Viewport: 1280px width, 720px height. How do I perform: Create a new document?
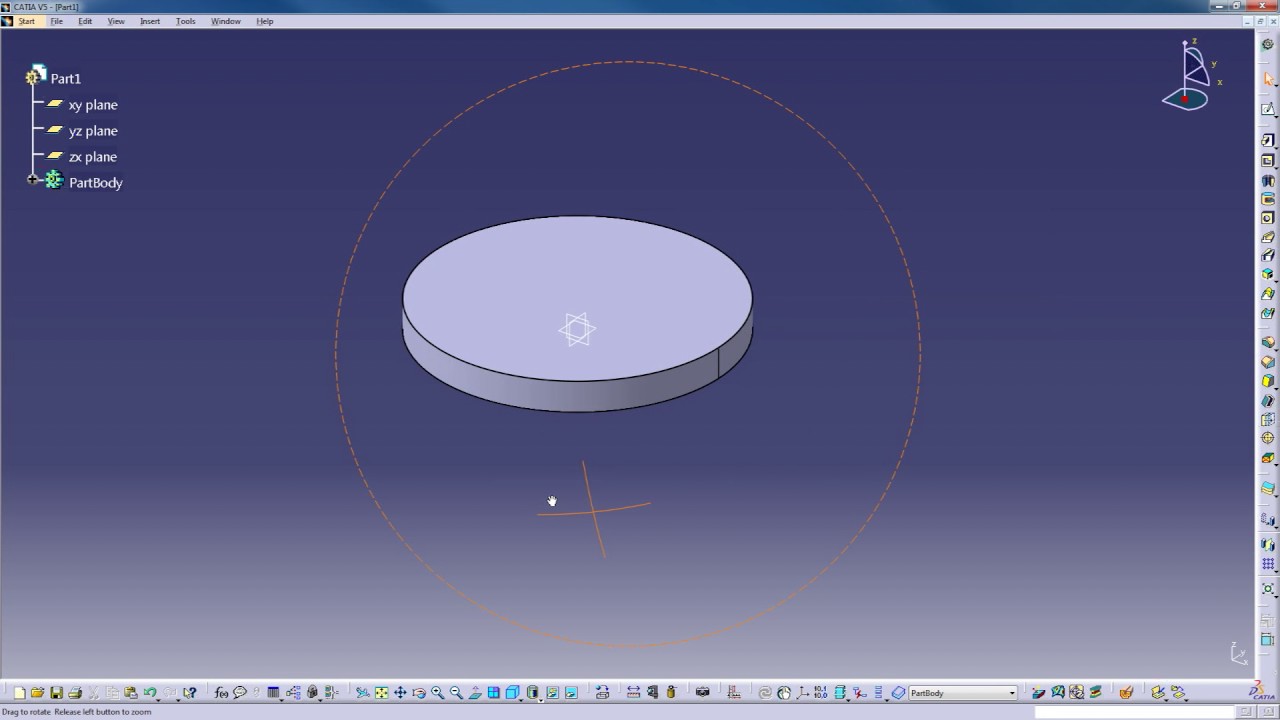click(x=19, y=692)
